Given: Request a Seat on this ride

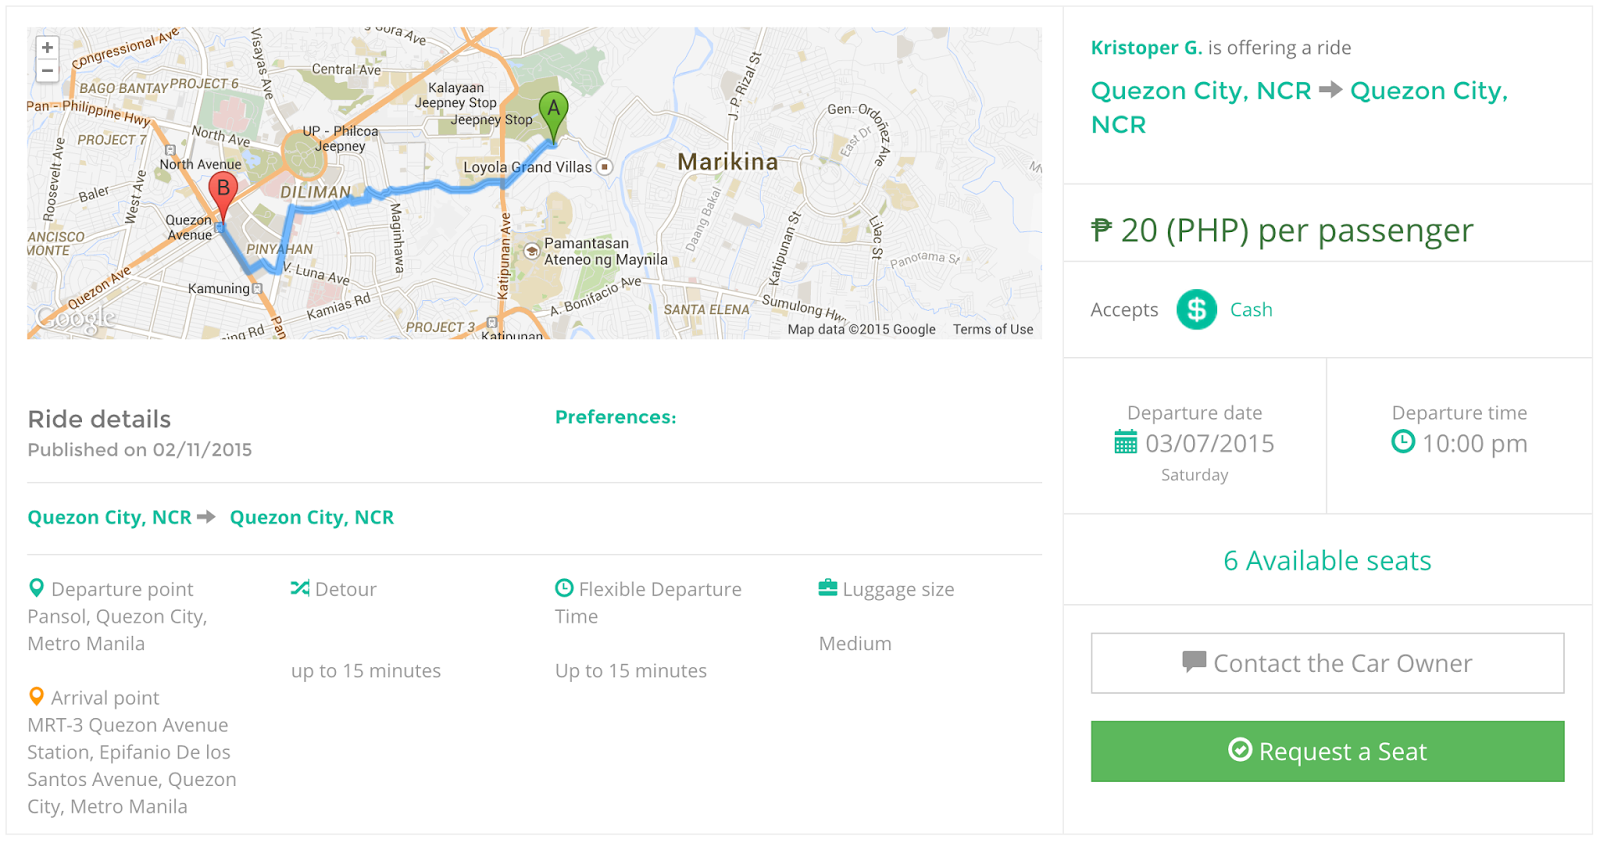Looking at the screenshot, I should coord(1327,751).
